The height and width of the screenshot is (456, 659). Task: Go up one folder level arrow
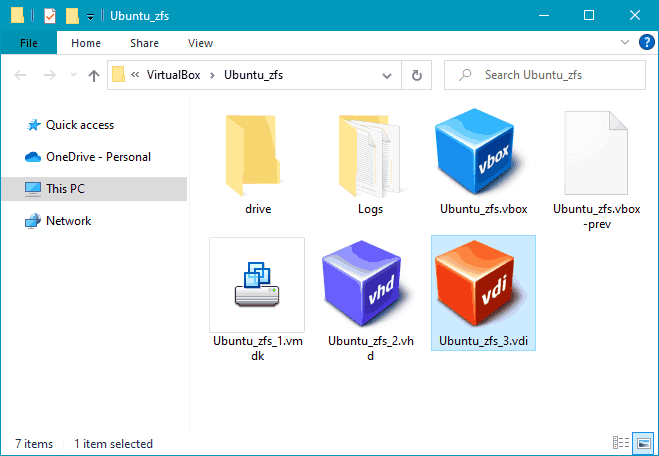(94, 76)
